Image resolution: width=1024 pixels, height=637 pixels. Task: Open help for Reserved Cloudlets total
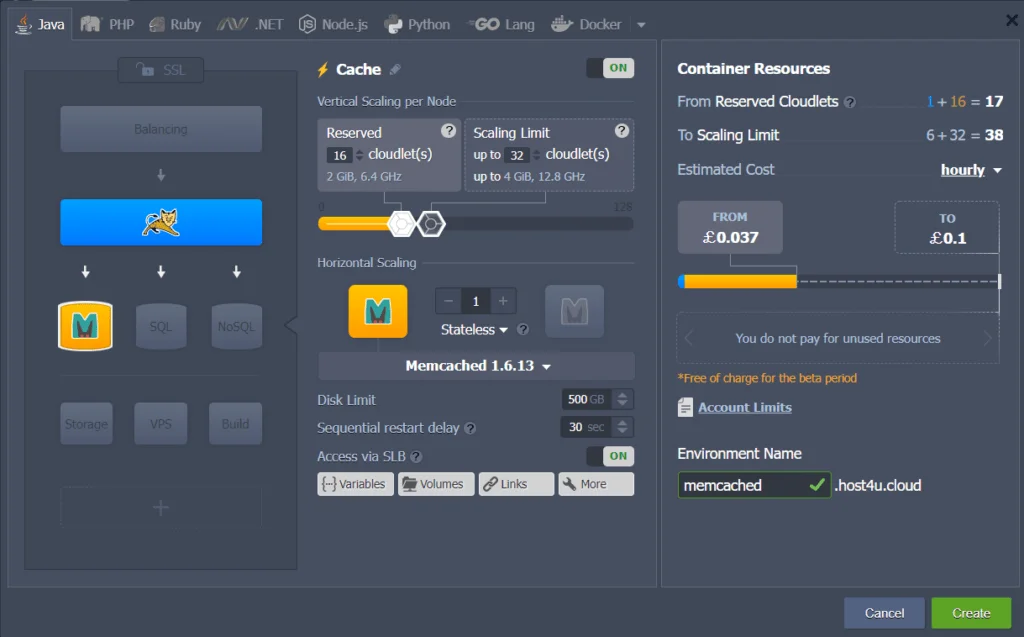(x=850, y=103)
